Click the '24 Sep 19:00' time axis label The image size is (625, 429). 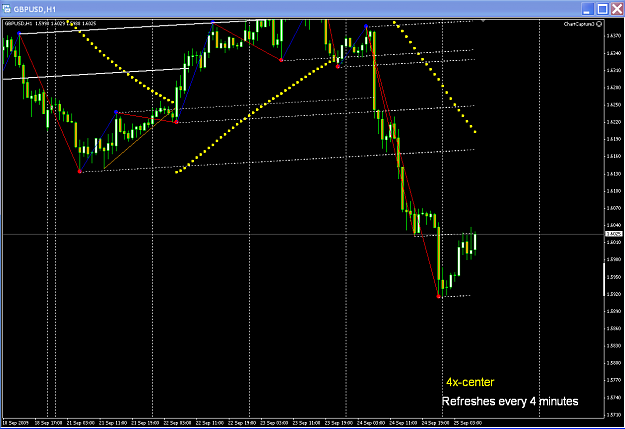[436, 423]
